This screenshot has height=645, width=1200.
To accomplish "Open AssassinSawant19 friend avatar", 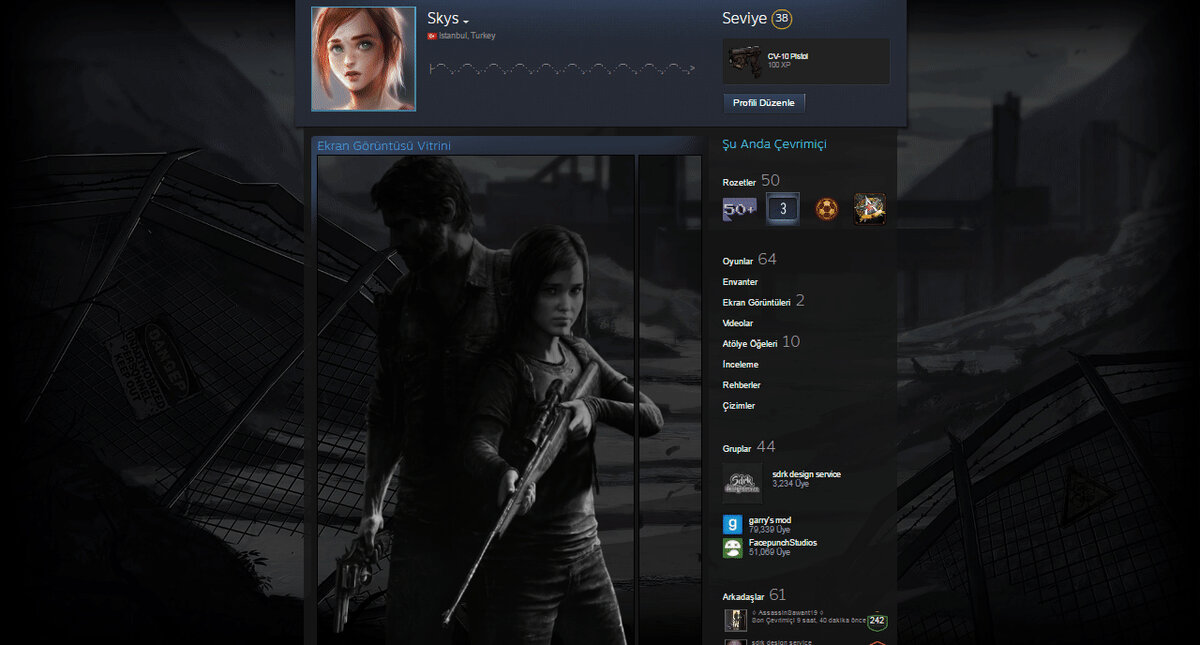I will (735, 620).
